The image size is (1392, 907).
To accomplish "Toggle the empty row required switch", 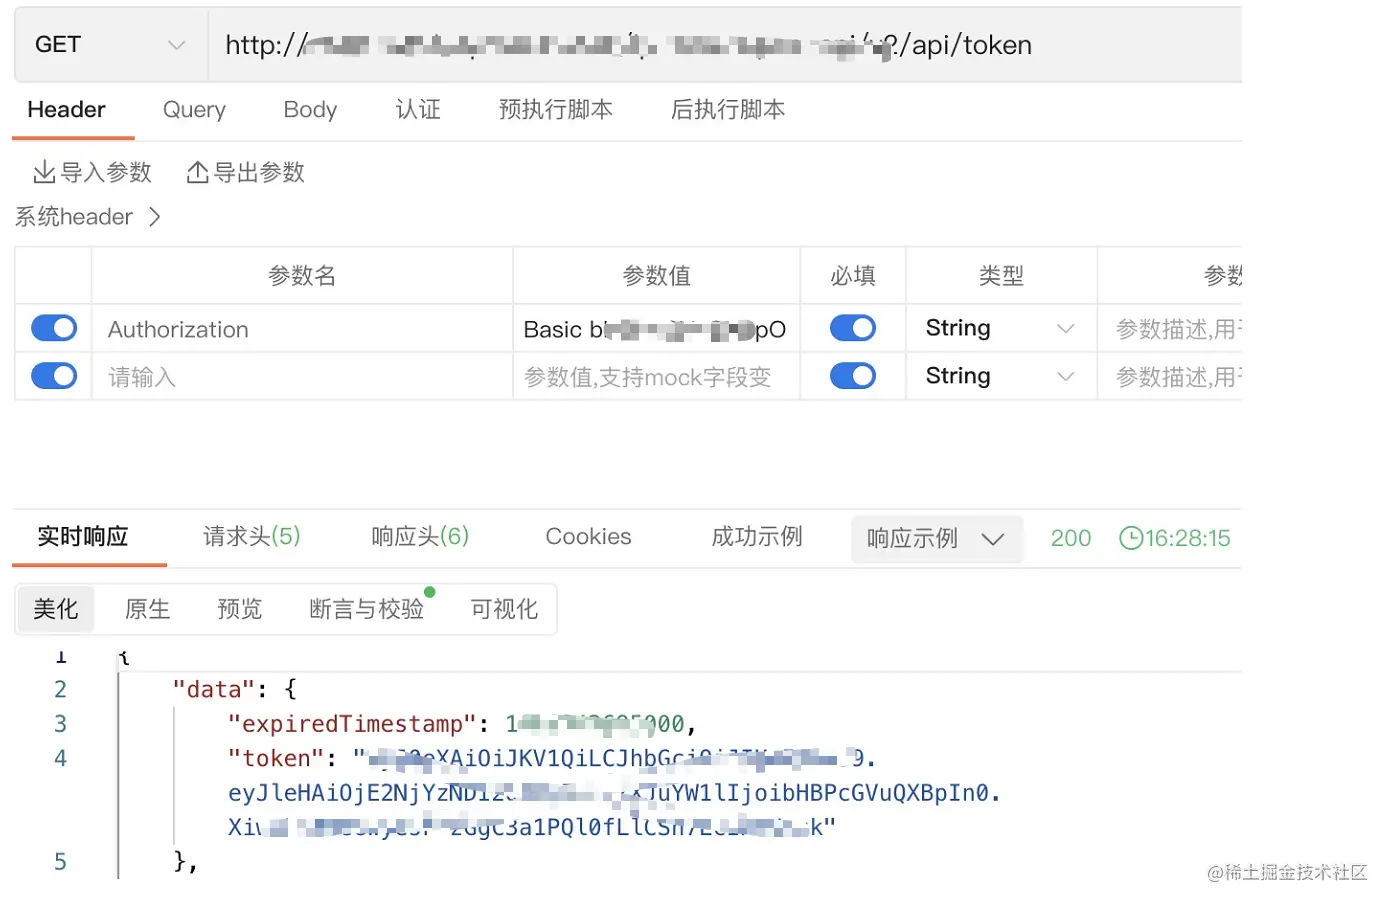I will click(853, 376).
